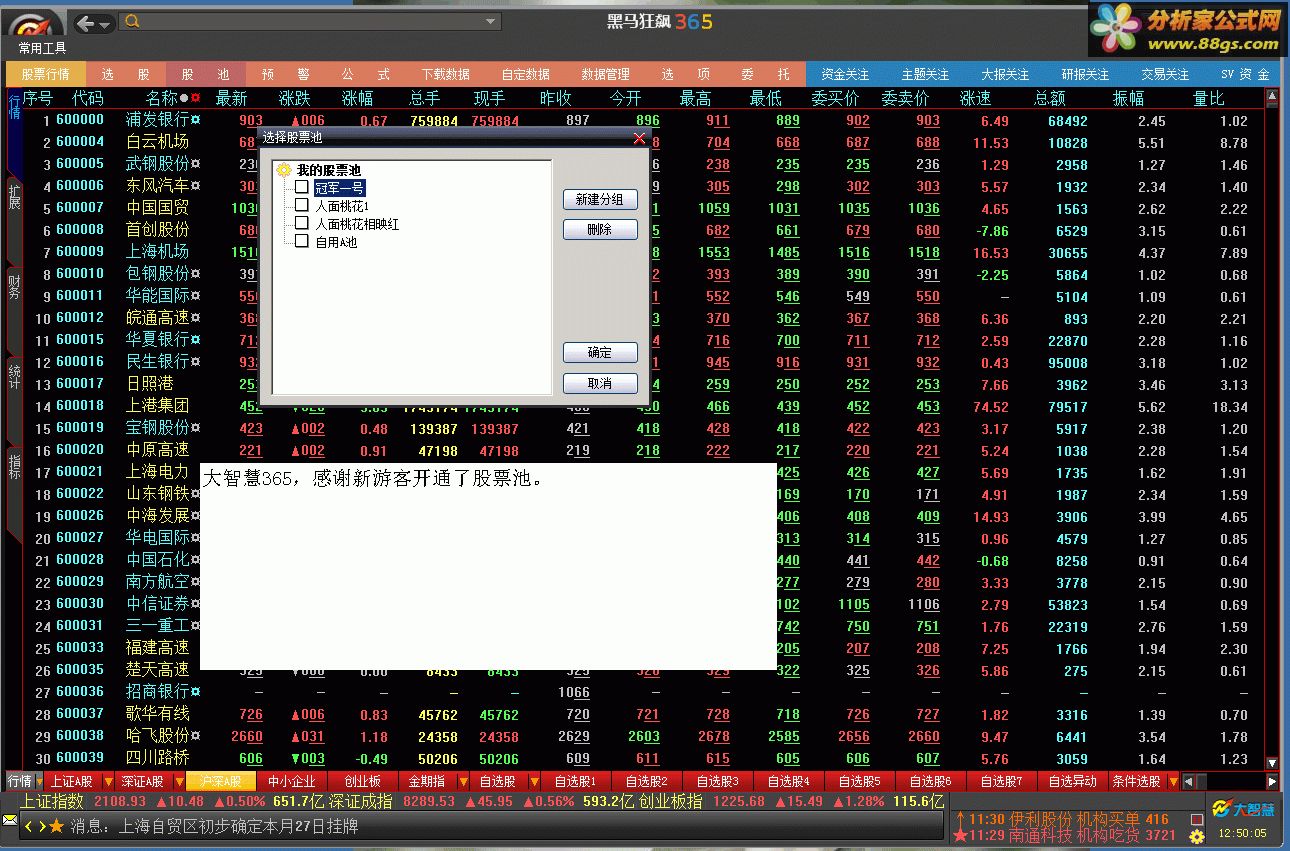
Task: Open the 资金关注 tab
Action: (846, 74)
